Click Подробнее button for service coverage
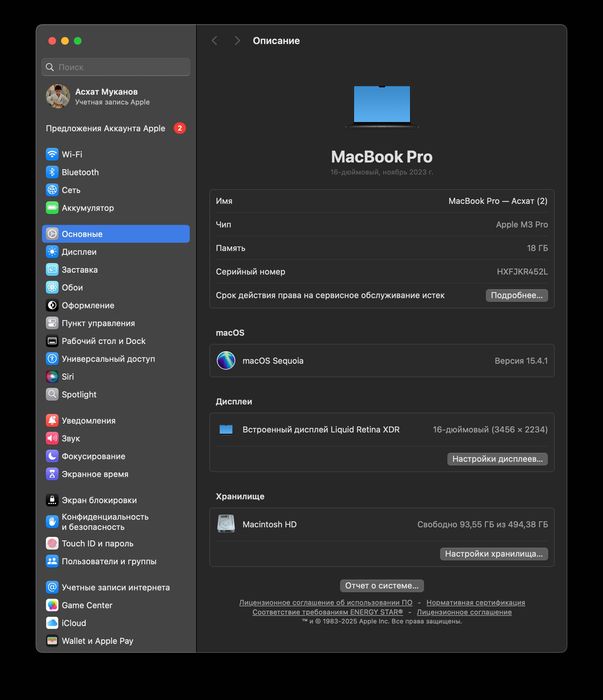The image size is (603, 700). [516, 295]
